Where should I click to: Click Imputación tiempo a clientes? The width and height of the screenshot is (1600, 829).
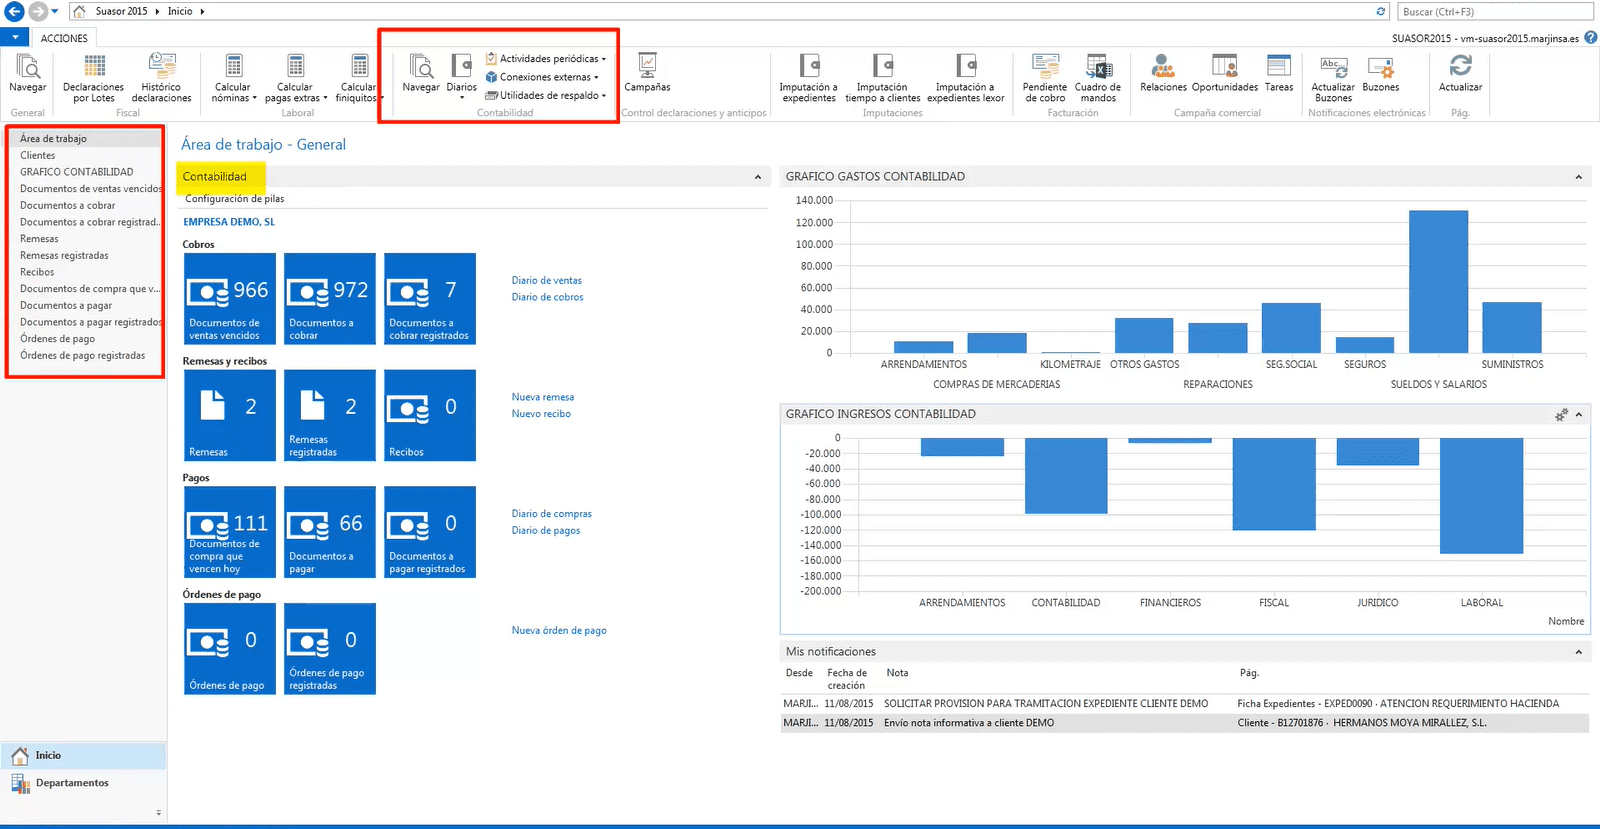pos(882,78)
